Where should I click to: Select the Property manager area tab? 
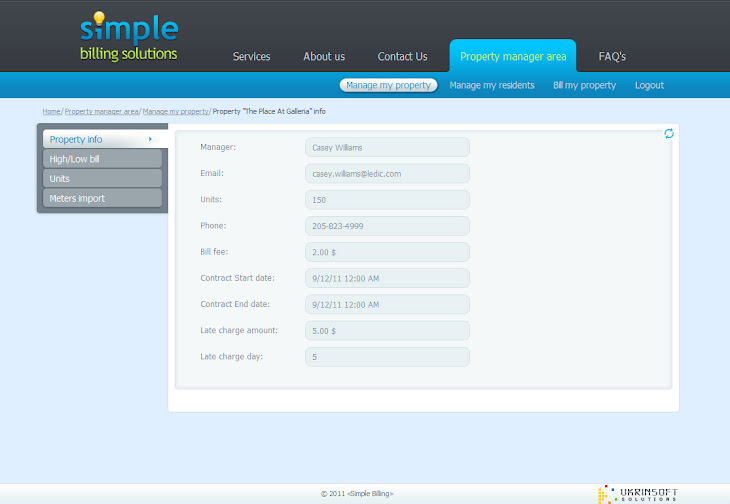point(513,56)
